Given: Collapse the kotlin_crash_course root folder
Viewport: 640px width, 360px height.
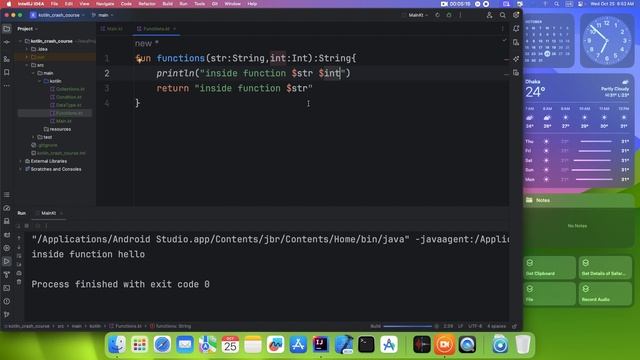Looking at the screenshot, I should [20, 41].
